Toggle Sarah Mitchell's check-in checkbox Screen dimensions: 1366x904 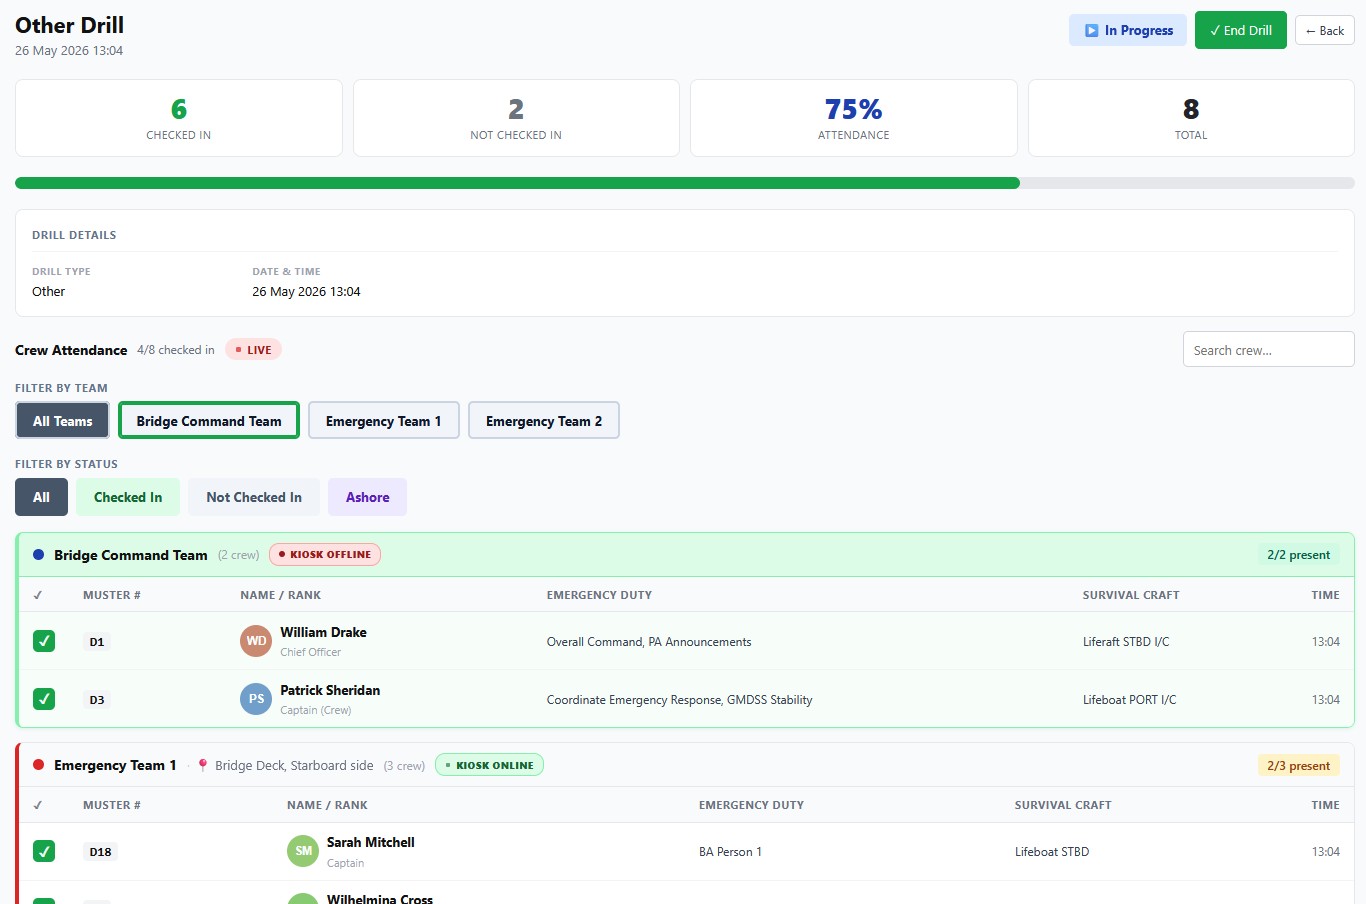44,851
